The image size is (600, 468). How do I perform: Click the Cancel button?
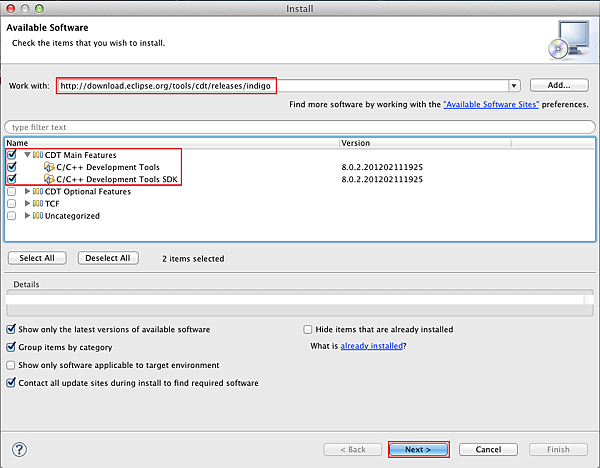(x=488, y=450)
